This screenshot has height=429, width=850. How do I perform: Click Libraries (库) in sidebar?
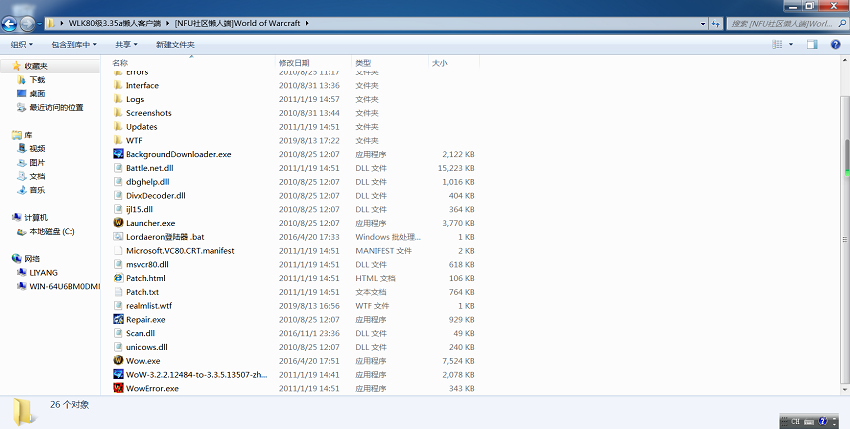pos(28,135)
